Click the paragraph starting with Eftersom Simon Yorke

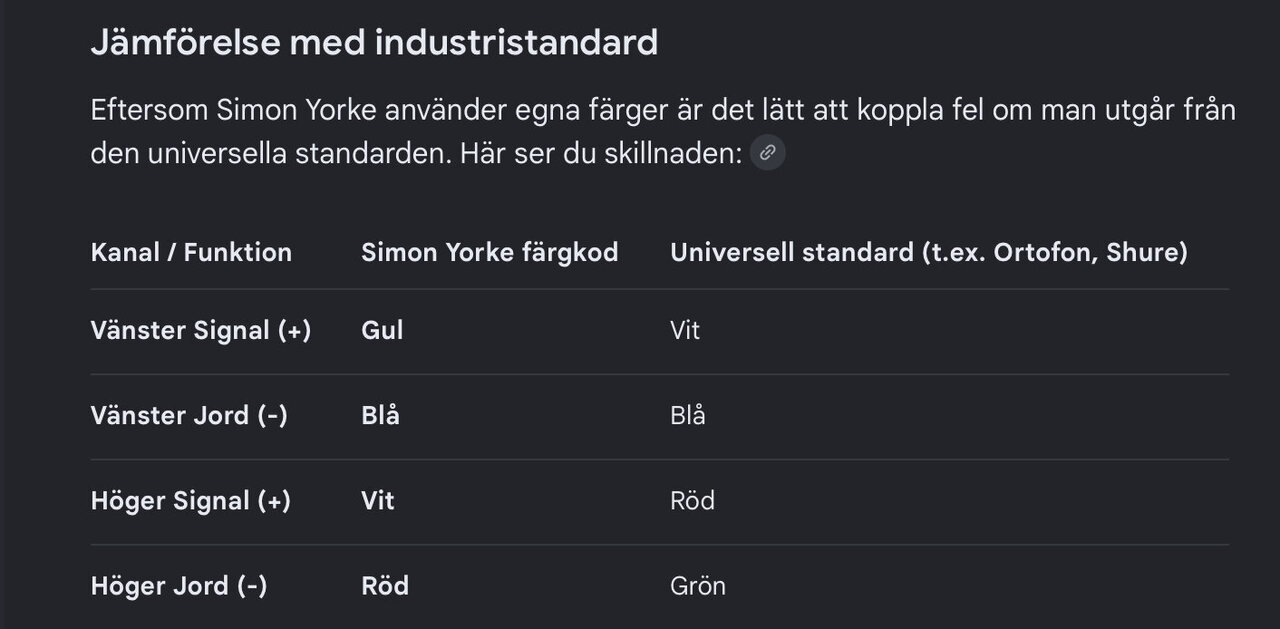coord(663,131)
